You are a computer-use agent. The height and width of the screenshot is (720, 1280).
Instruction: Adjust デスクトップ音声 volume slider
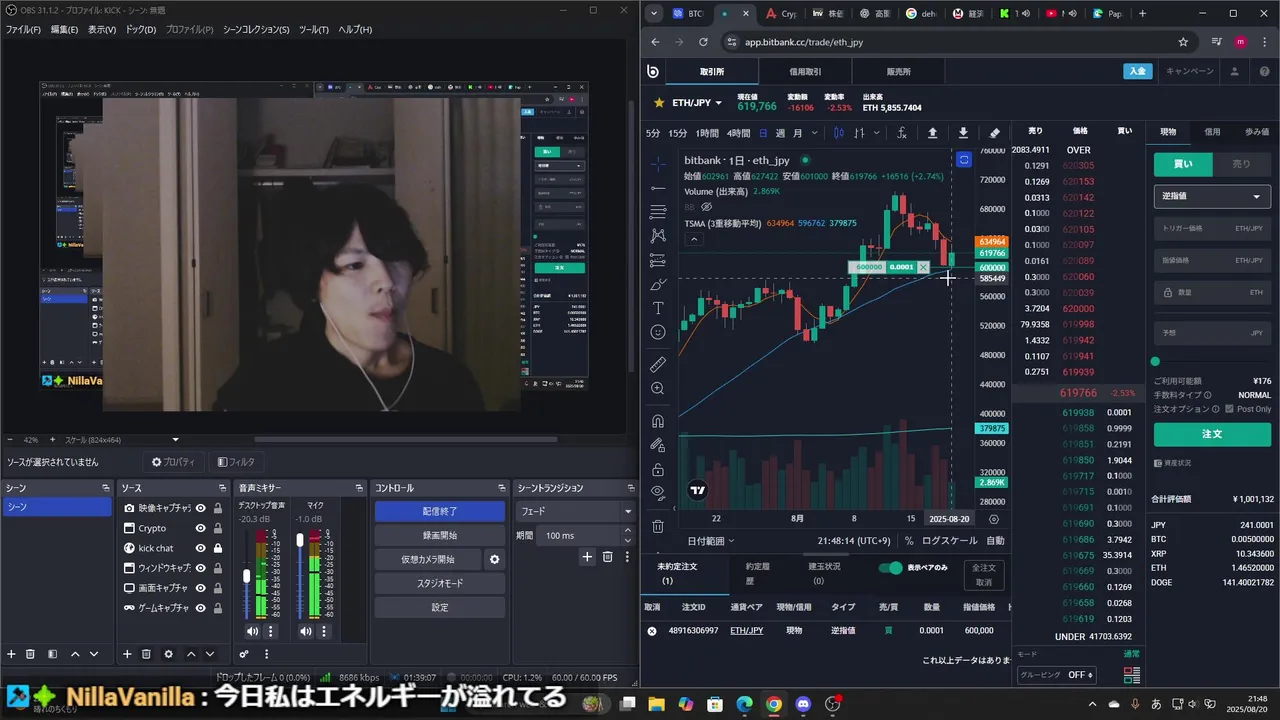tap(247, 577)
